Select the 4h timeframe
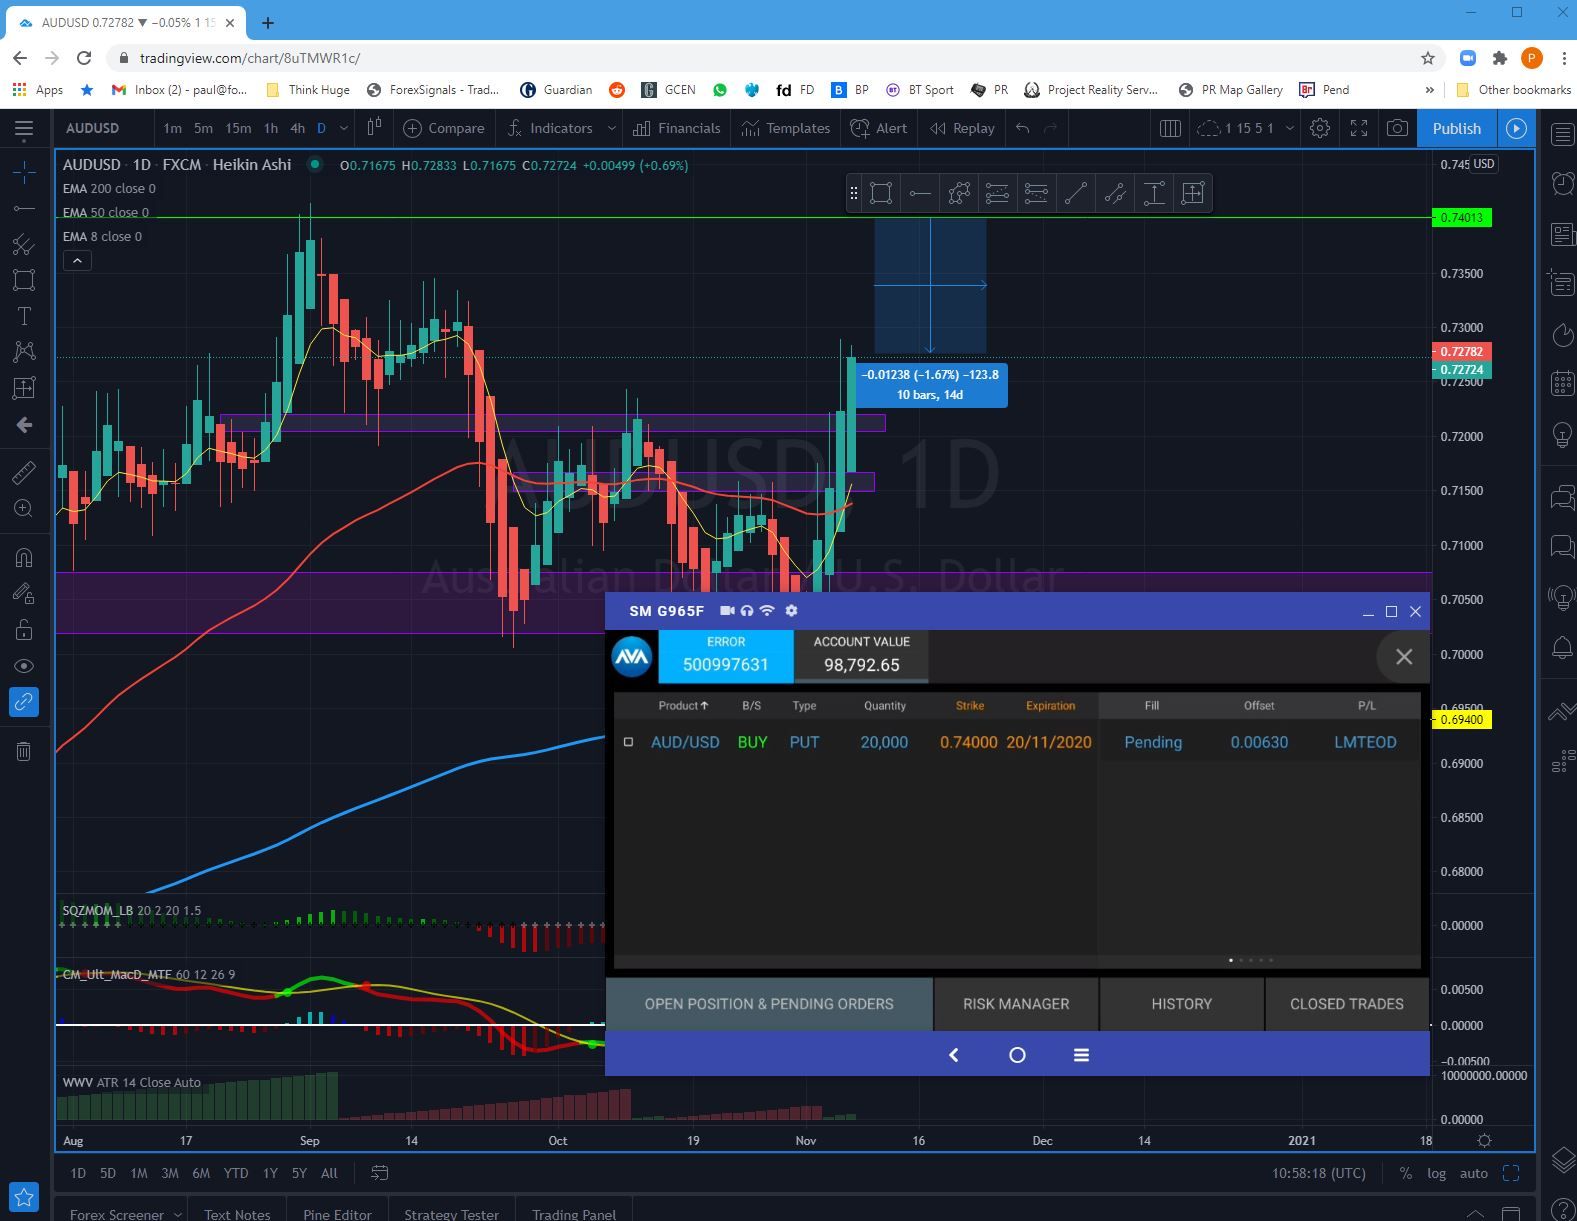Image resolution: width=1577 pixels, height=1221 pixels. [x=297, y=128]
